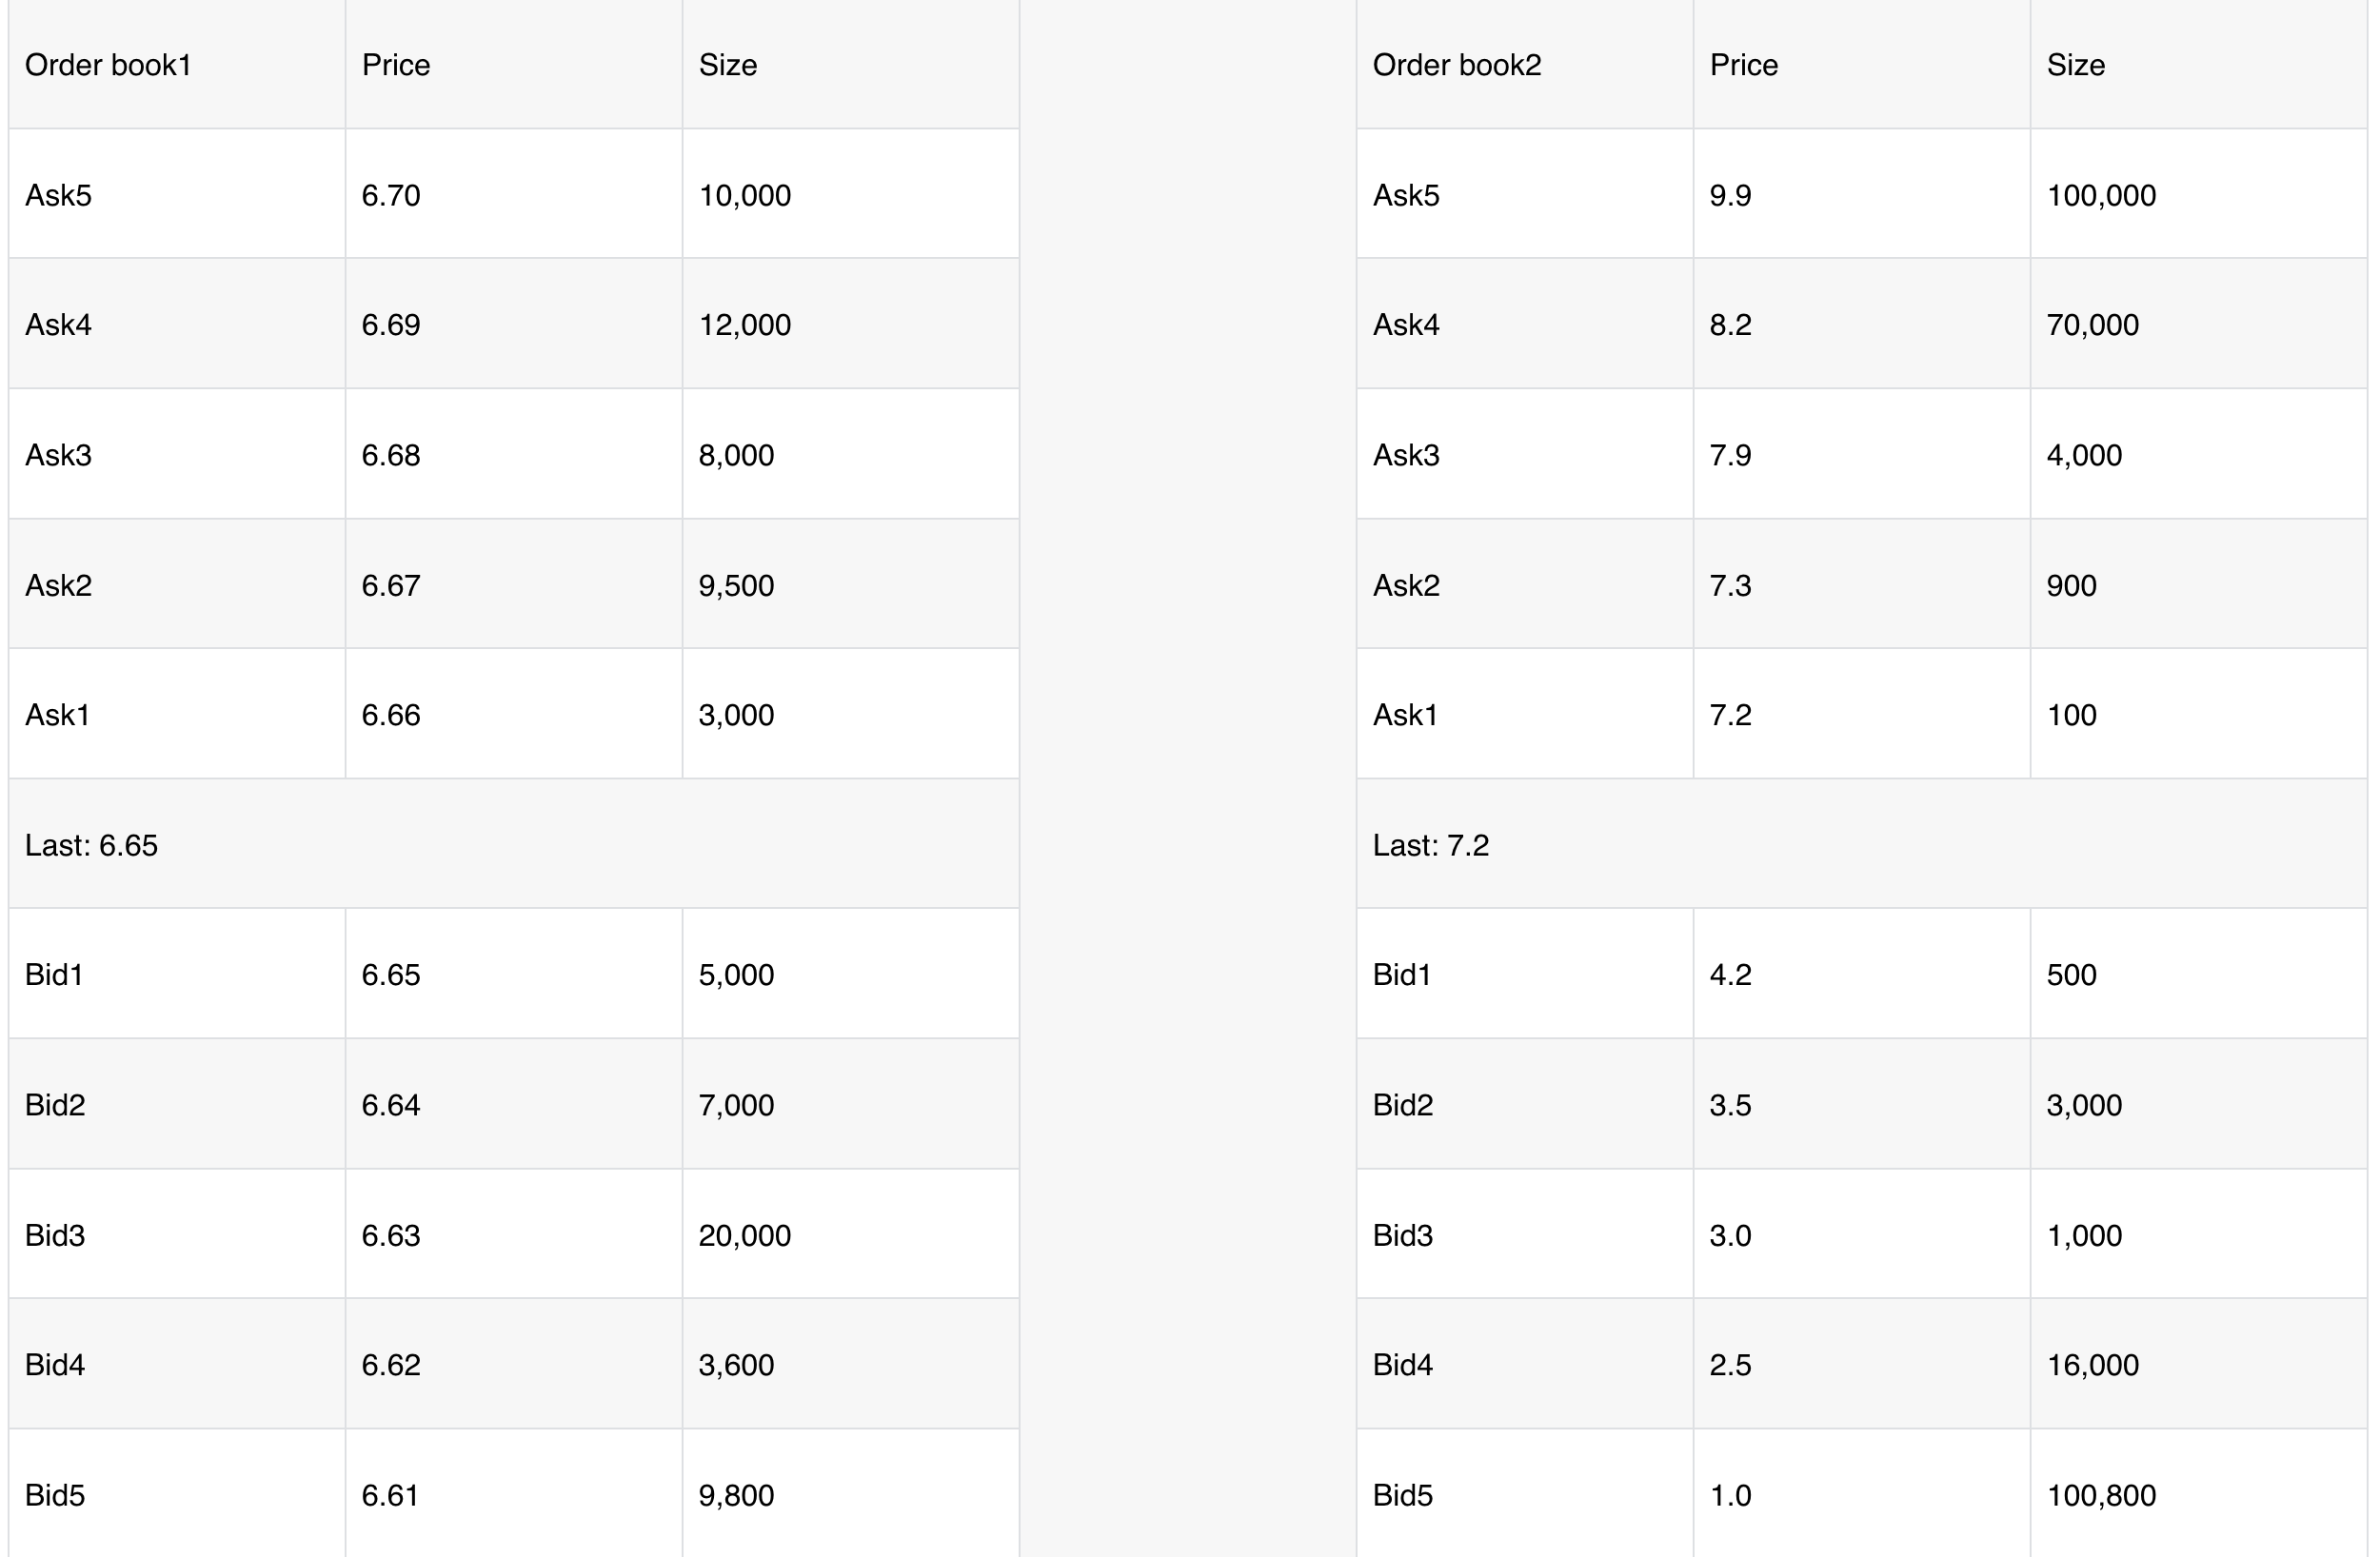The height and width of the screenshot is (1557, 2380).
Task: Click the 20,000 size for Bid3
Action: pyautogui.click(x=851, y=1234)
